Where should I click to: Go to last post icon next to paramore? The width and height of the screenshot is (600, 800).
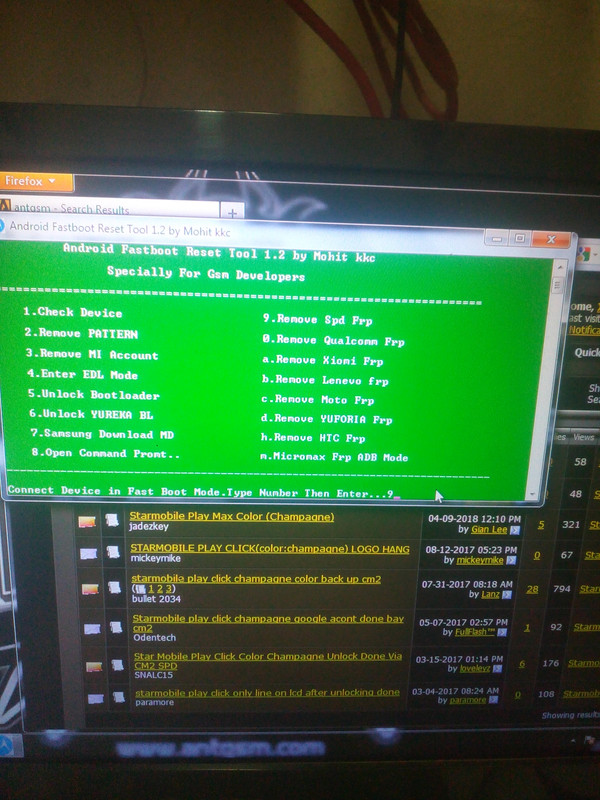pyautogui.click(x=493, y=700)
